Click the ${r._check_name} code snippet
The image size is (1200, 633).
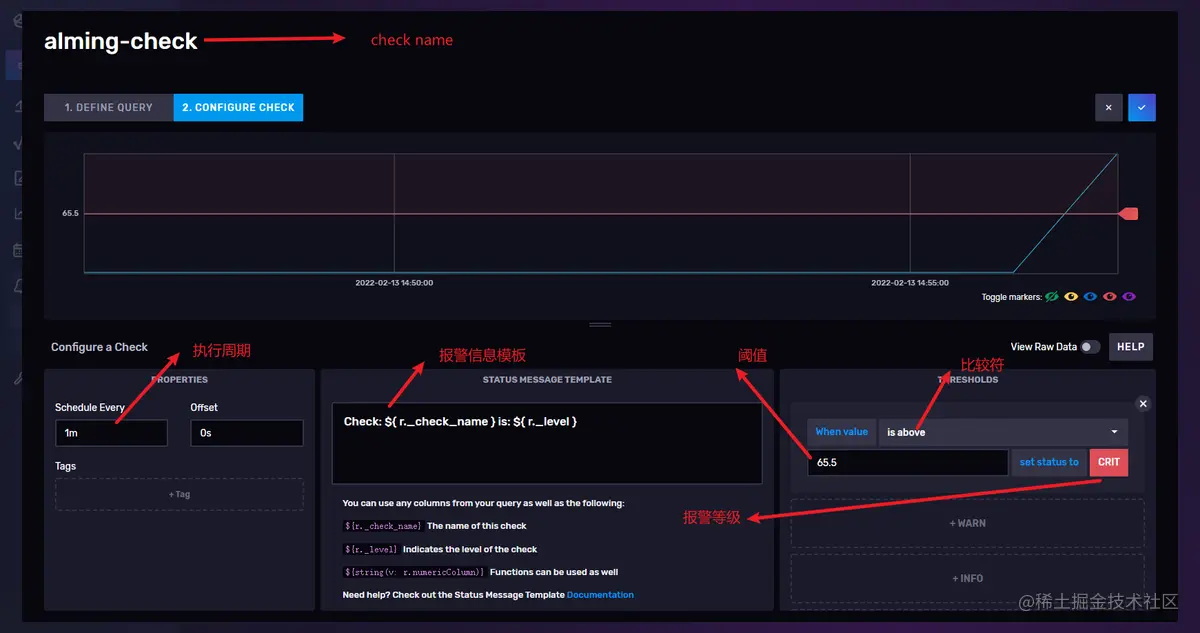(x=383, y=526)
